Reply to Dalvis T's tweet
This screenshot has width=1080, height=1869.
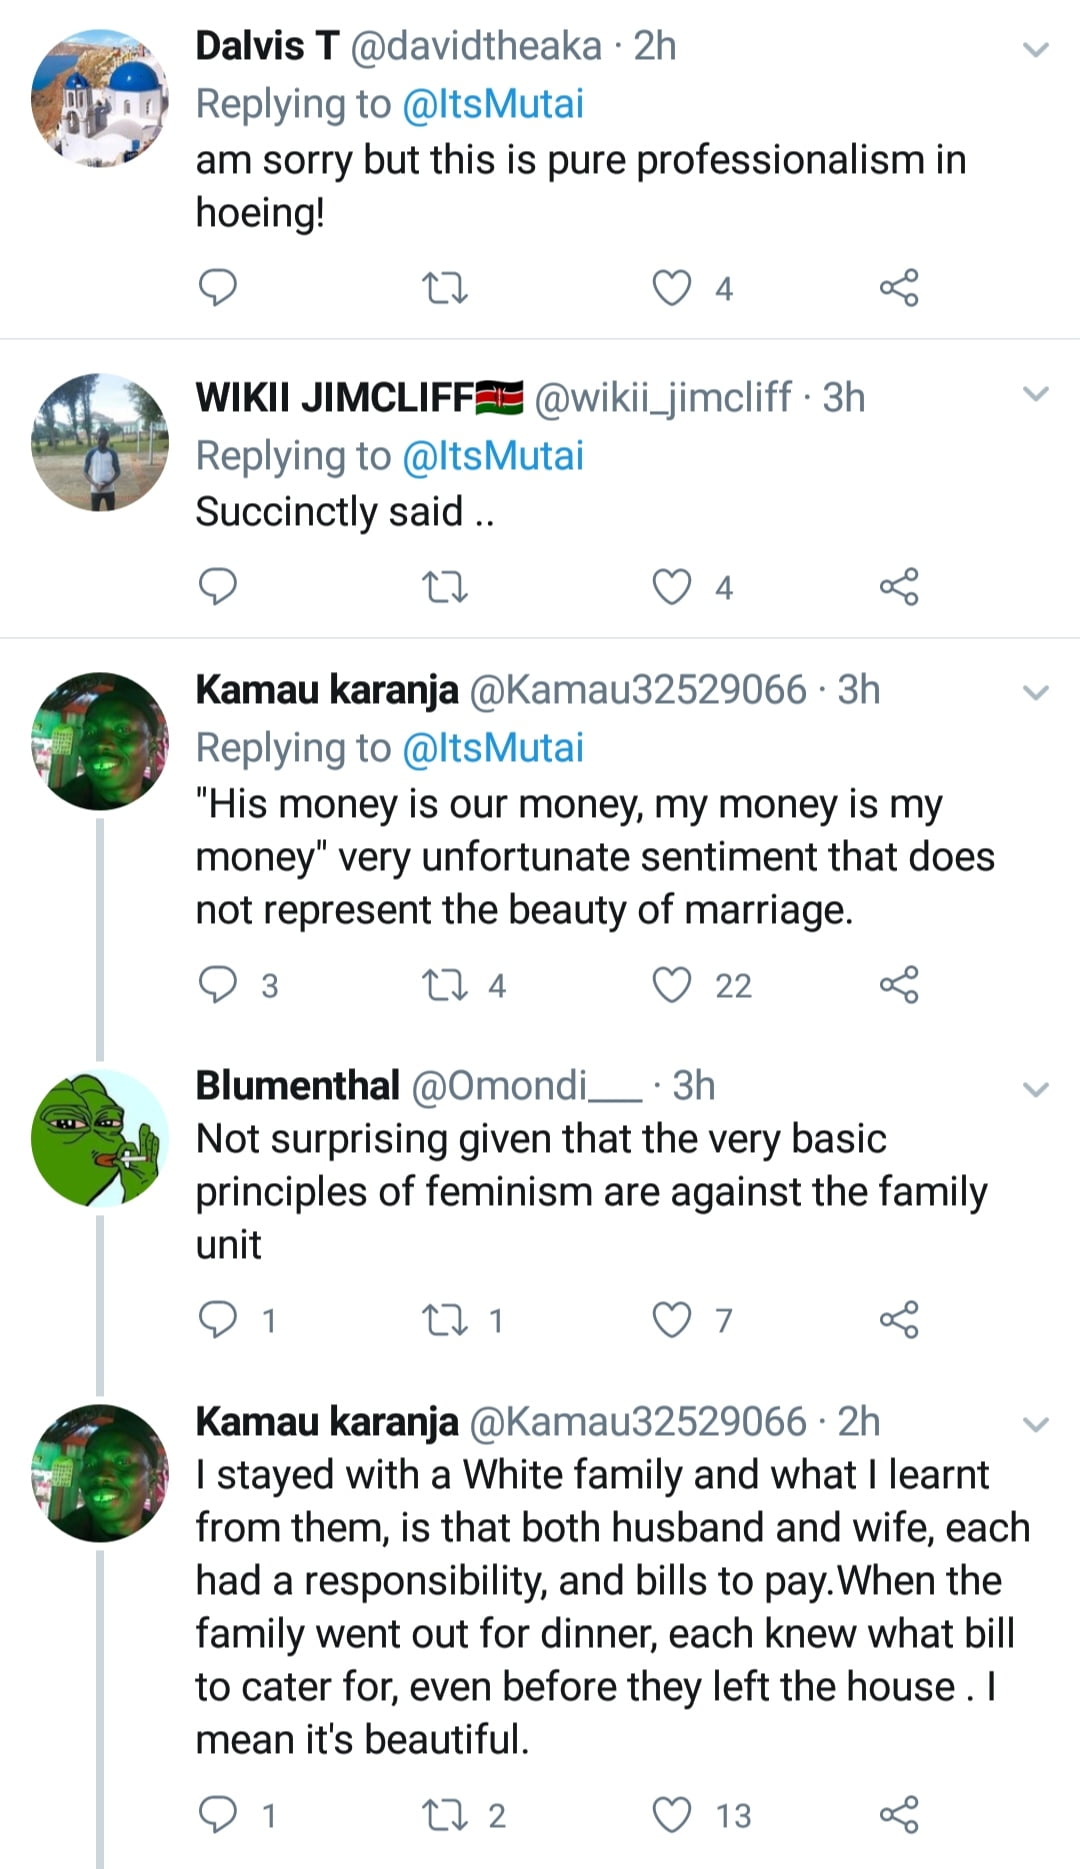coord(218,288)
